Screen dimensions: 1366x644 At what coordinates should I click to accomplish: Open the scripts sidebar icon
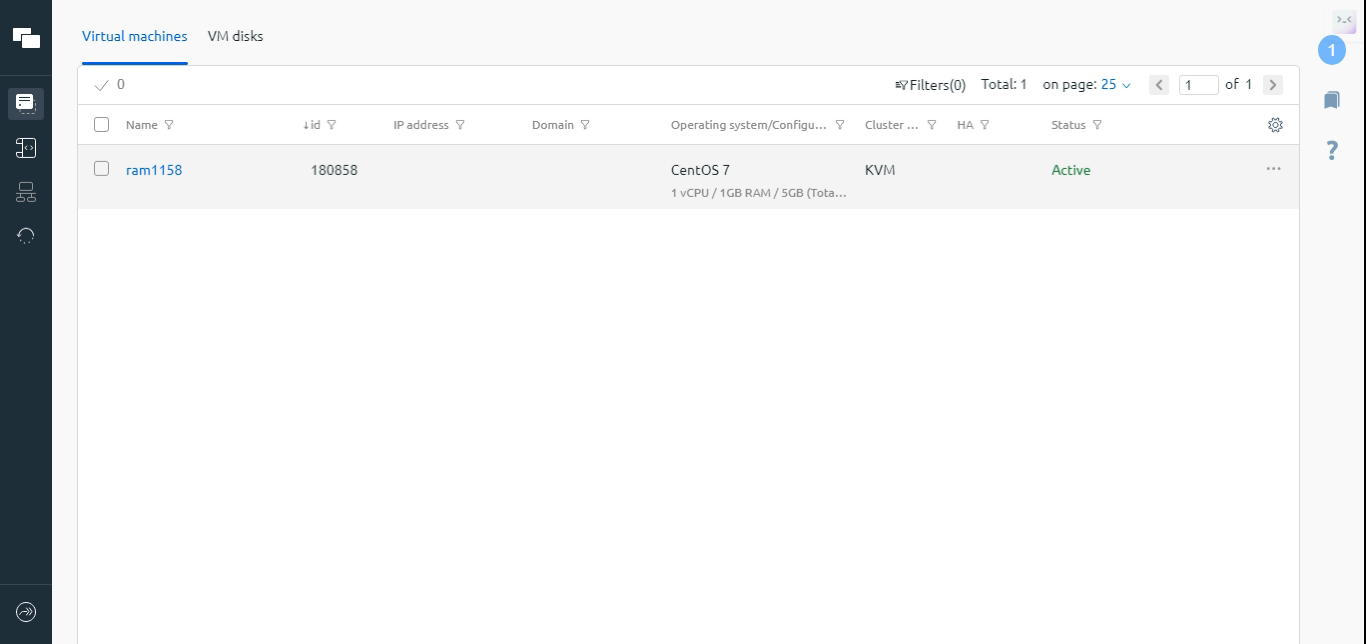[x=26, y=148]
